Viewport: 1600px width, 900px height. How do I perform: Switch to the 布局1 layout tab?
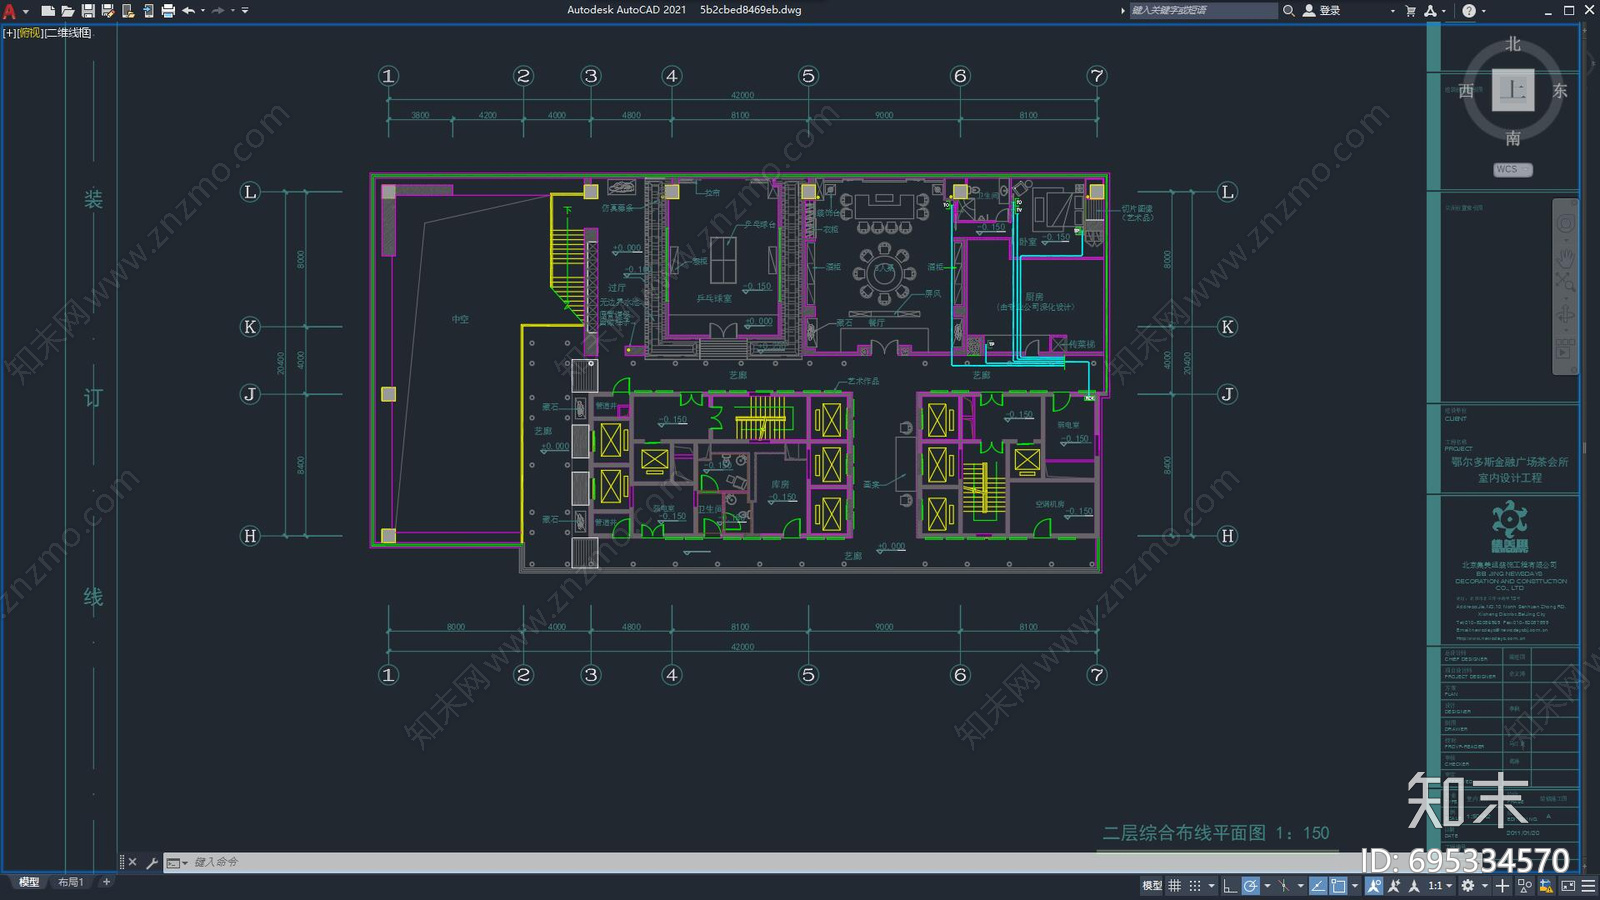(x=70, y=882)
